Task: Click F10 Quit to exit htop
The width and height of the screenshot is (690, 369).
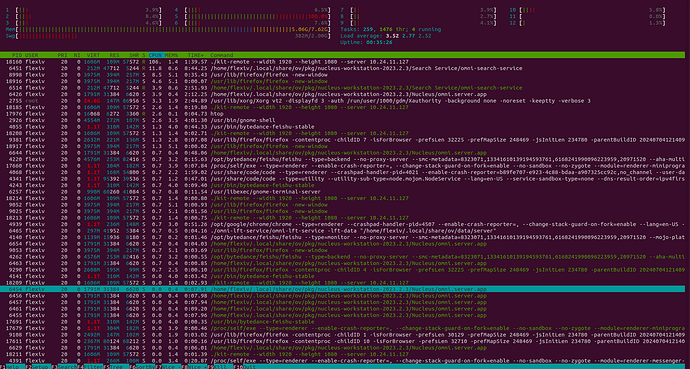Action: tap(245, 366)
